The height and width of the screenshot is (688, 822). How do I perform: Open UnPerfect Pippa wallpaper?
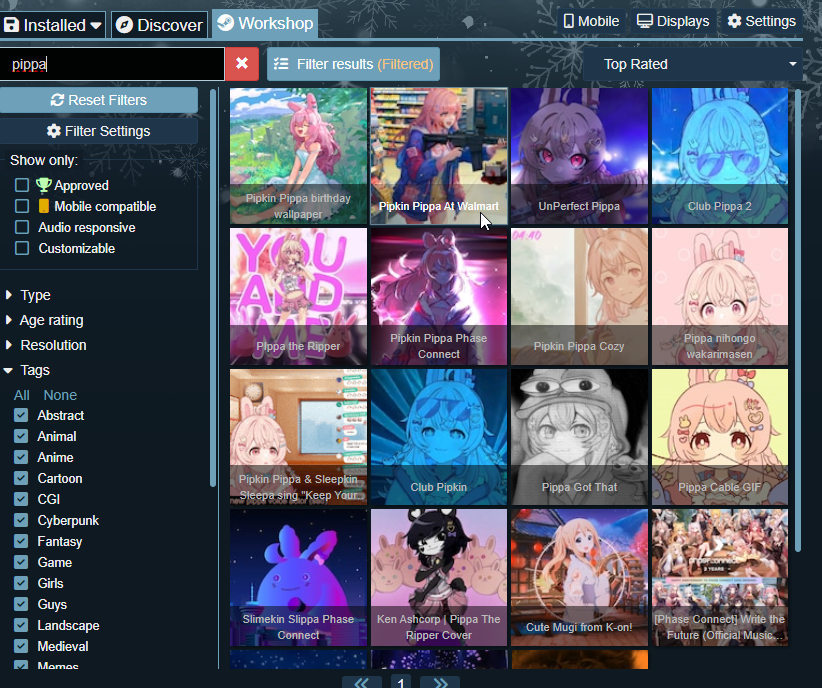(579, 156)
